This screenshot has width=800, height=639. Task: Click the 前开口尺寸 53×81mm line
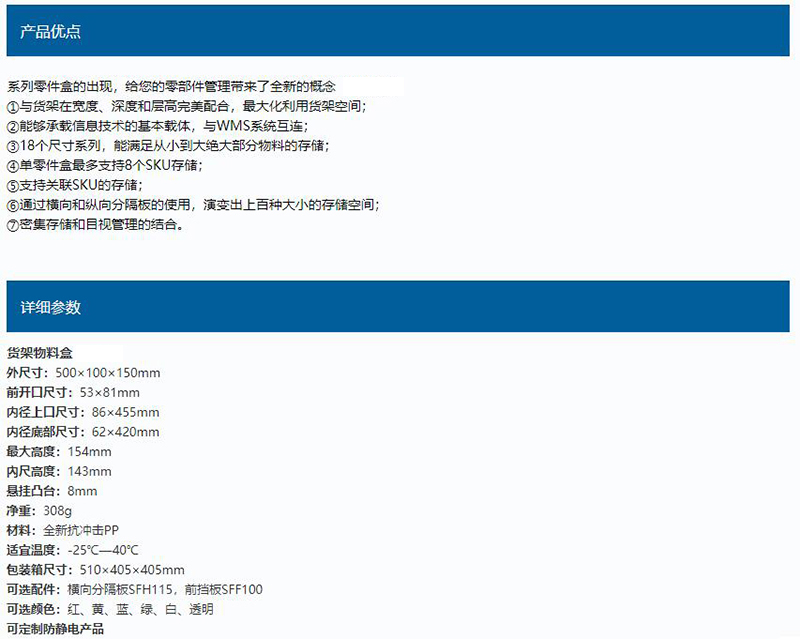(x=73, y=392)
